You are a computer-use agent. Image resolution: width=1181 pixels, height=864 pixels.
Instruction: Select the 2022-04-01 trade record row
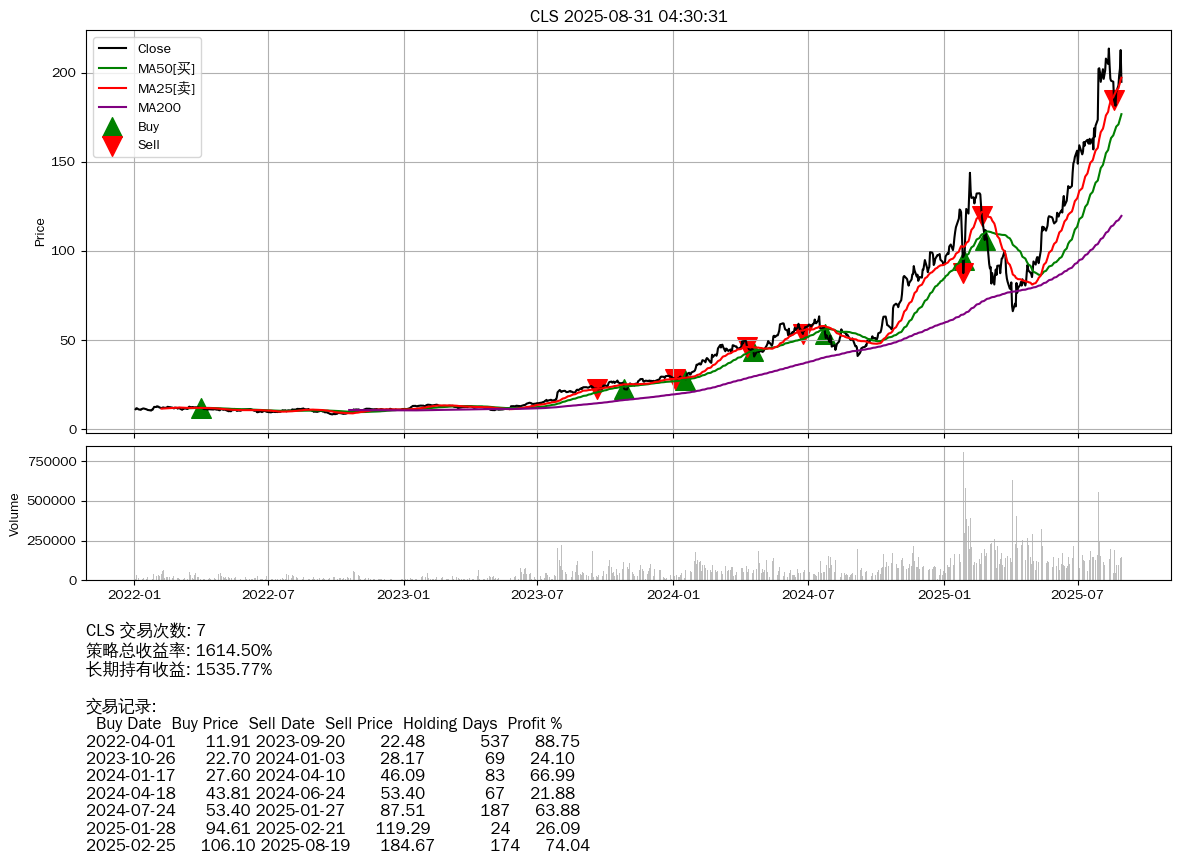coord(332,741)
